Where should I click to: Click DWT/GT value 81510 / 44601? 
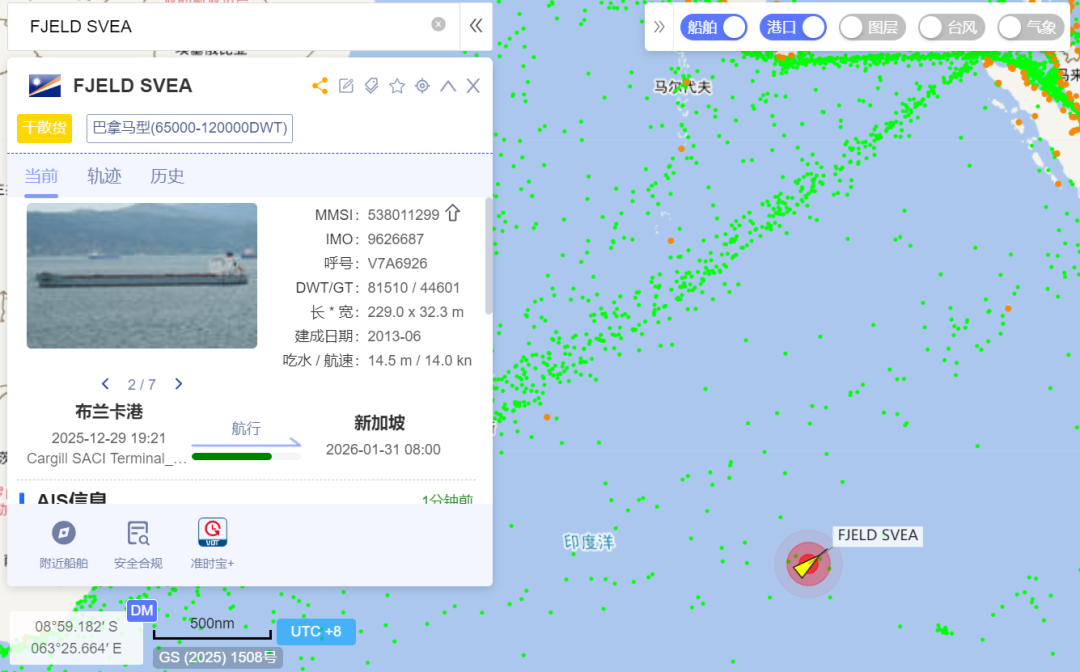pos(413,288)
